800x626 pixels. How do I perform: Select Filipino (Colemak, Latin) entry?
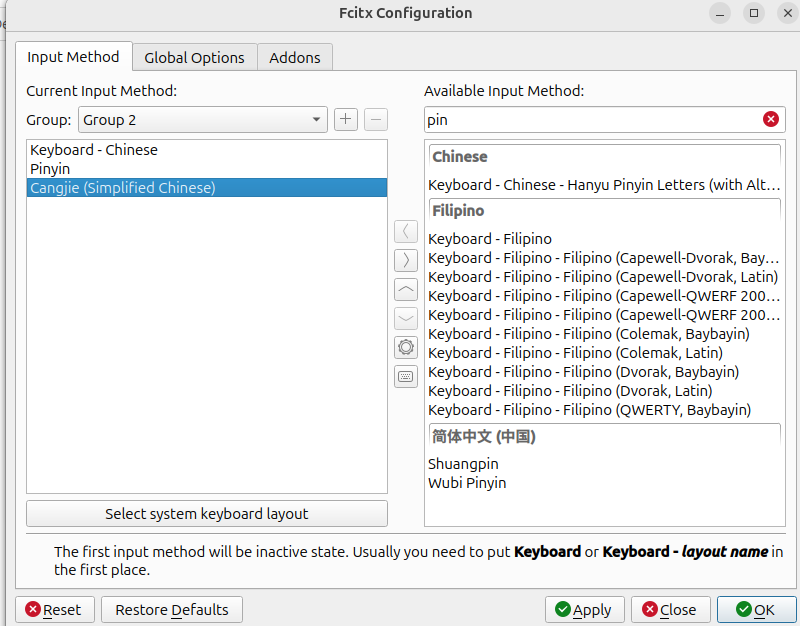pos(605,353)
